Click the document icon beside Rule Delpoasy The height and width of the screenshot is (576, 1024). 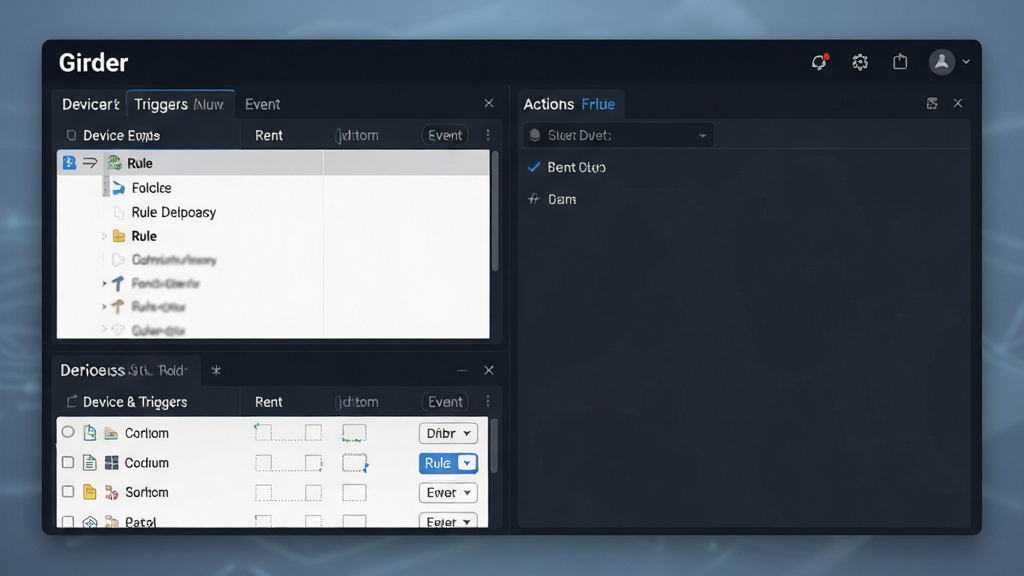119,212
